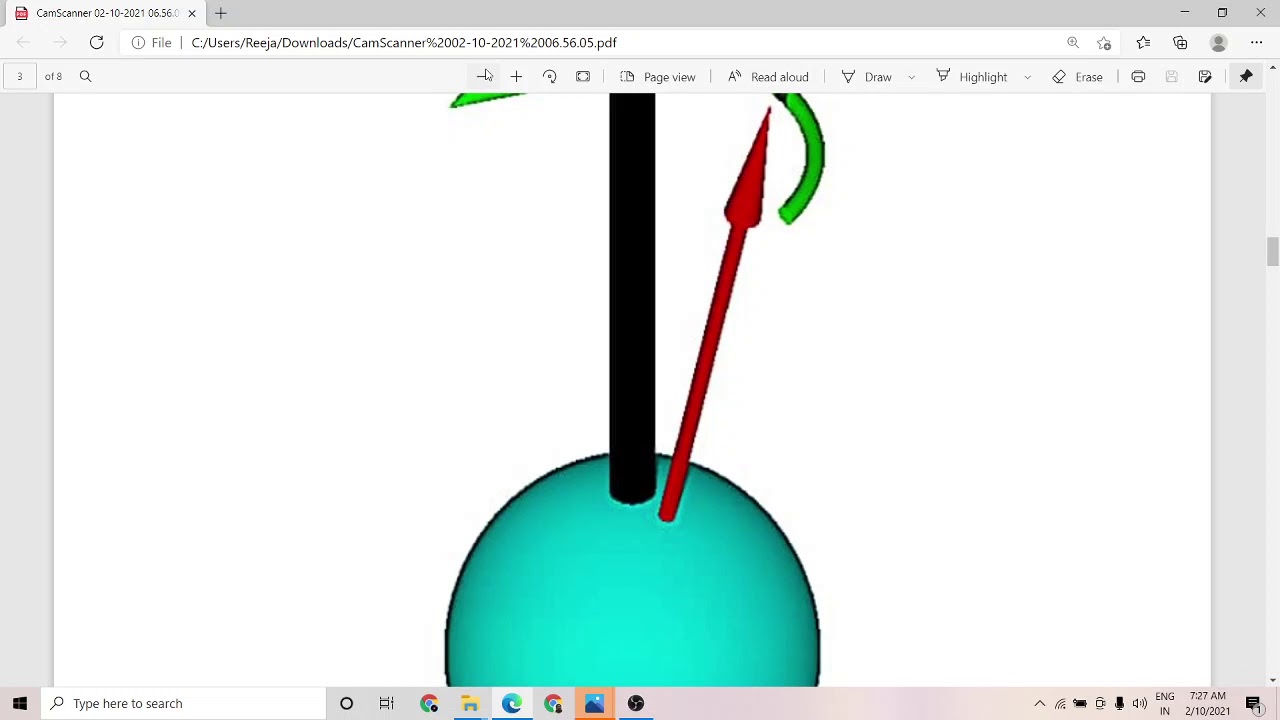
Task: Open Settings and more menu
Action: pyautogui.click(x=1256, y=42)
